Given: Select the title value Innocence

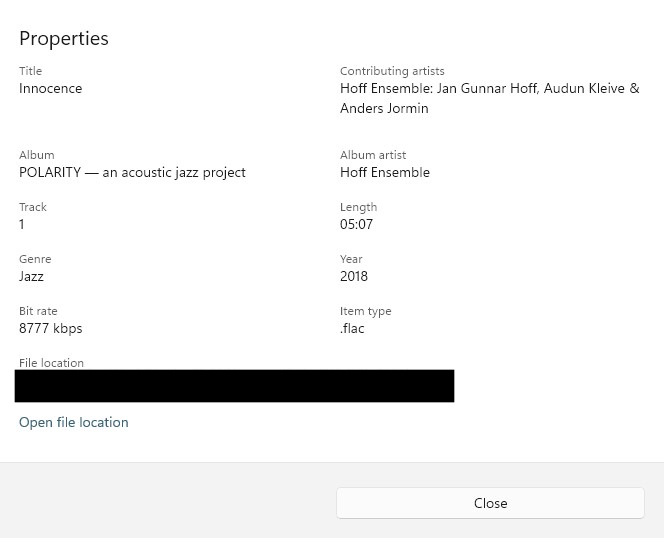Looking at the screenshot, I should pos(50,89).
